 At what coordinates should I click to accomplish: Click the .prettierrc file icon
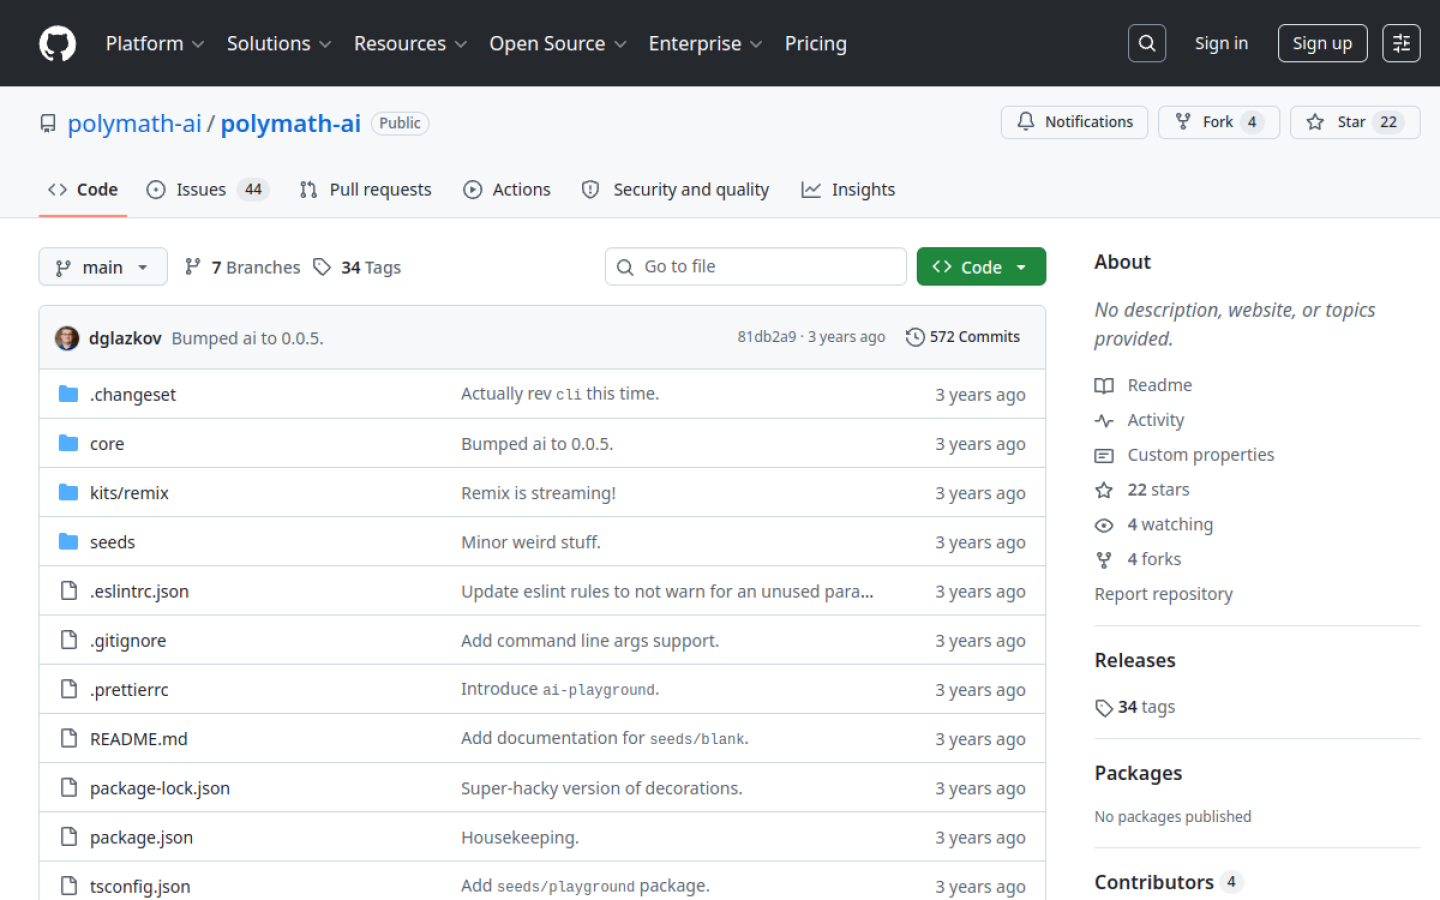point(68,688)
